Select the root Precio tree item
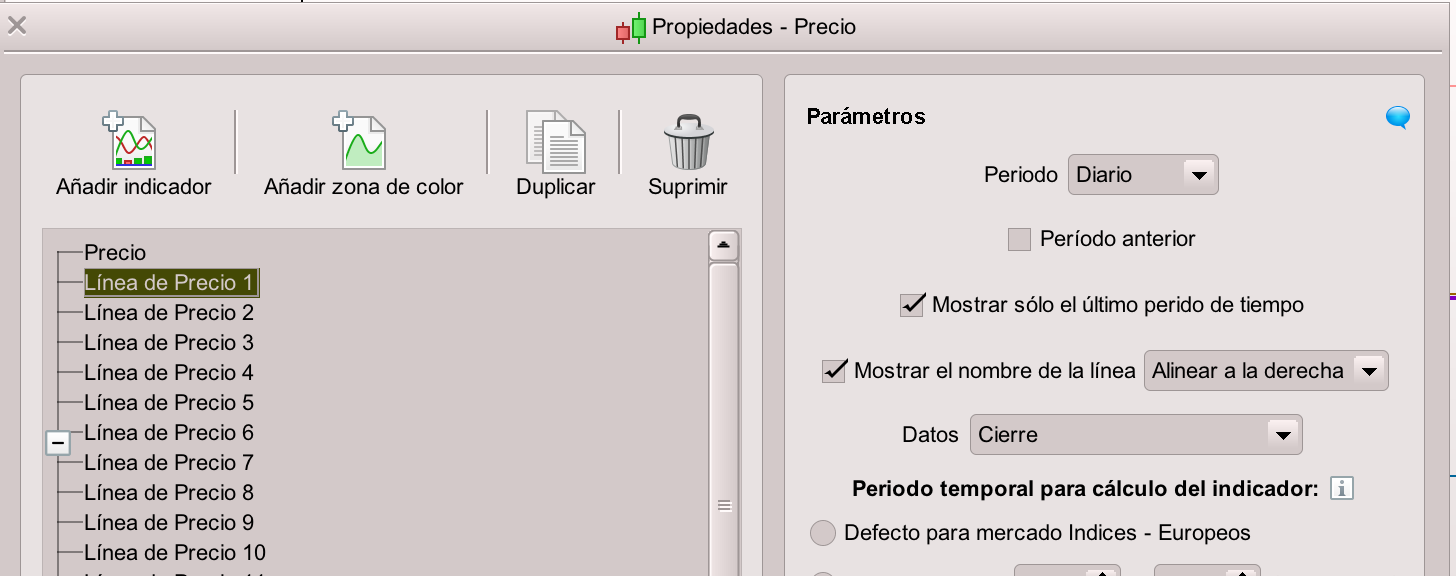This screenshot has height=576, width=1456. [115, 253]
